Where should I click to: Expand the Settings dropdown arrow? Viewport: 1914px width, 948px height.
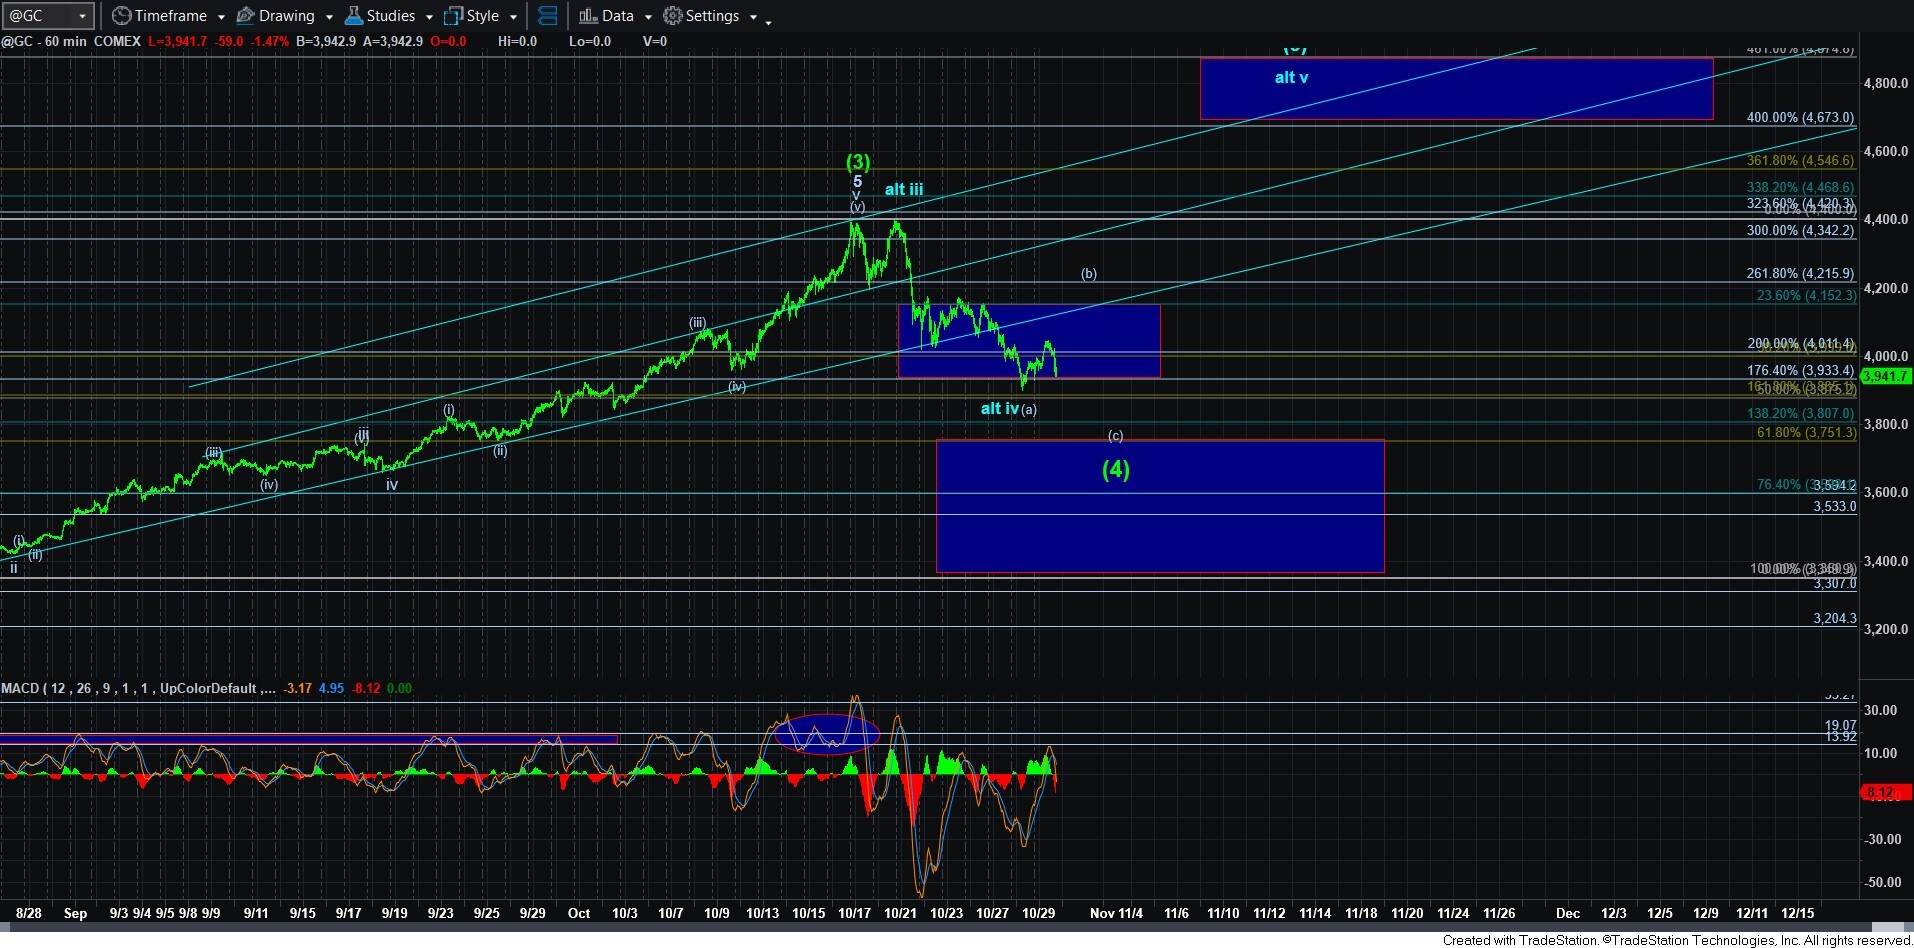pyautogui.click(x=753, y=17)
